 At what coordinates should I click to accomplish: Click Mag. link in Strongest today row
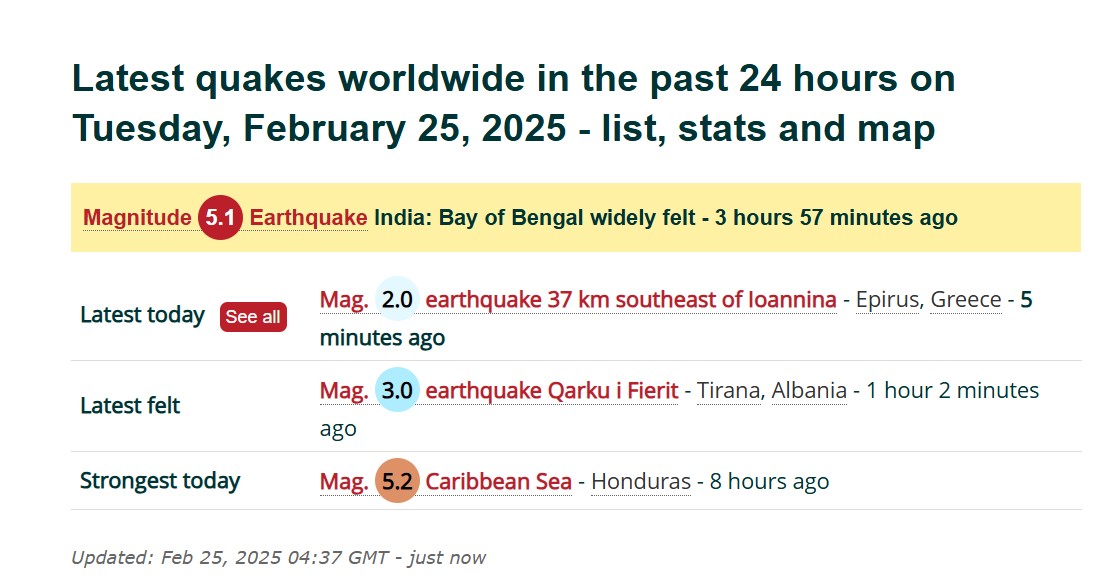tap(344, 481)
